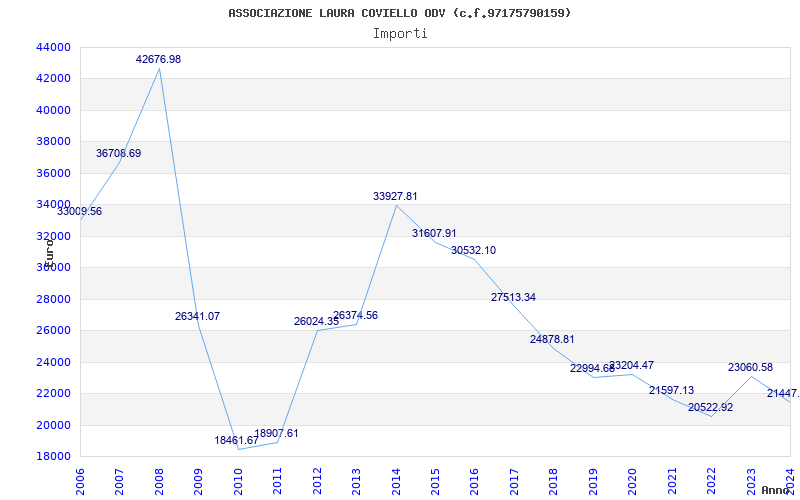800x500 pixels.
Task: Click the y-axis value 38000
Action: point(53,142)
